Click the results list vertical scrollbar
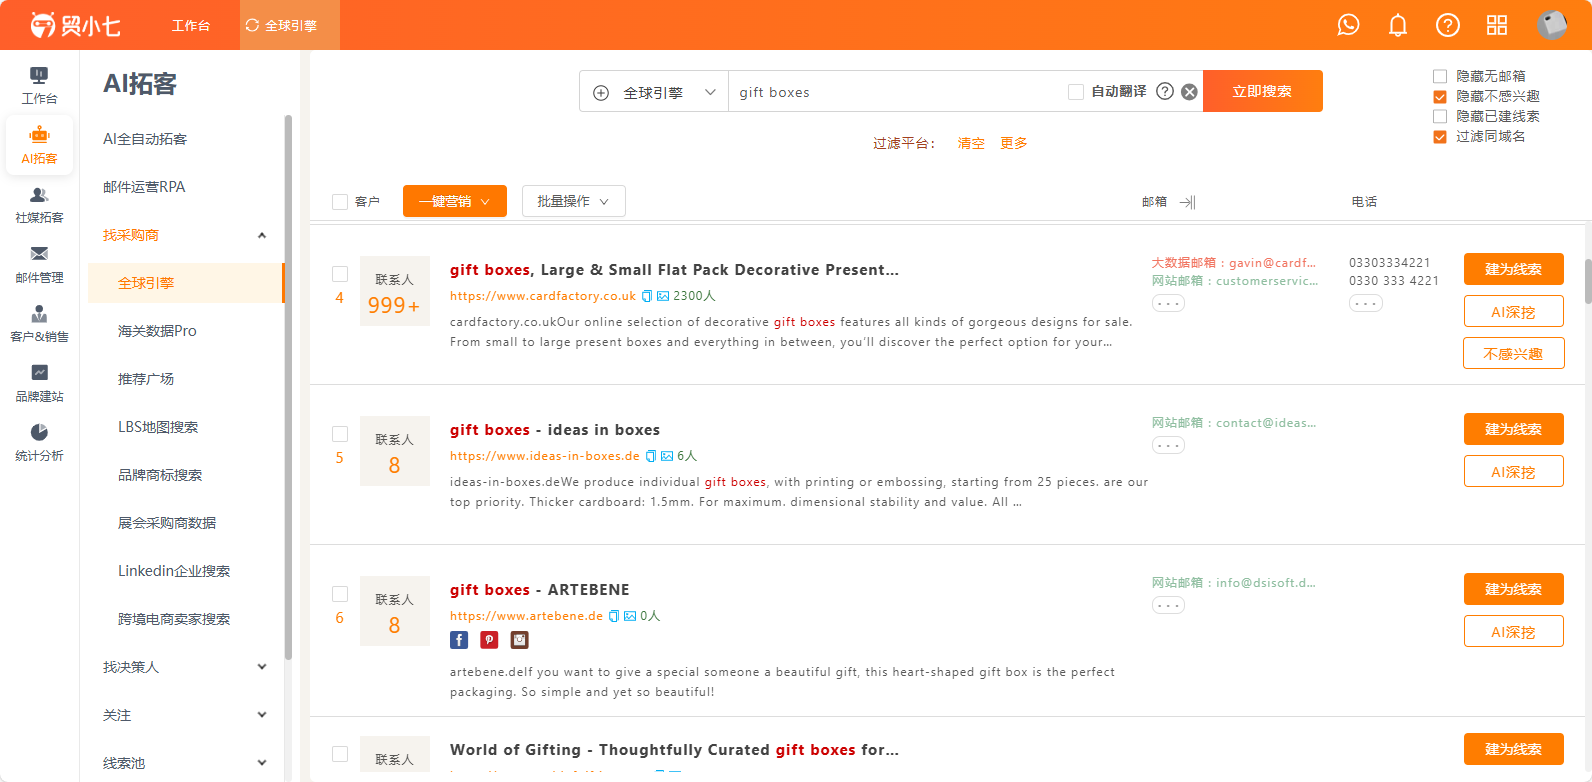Screen dimensions: 1592x782 [1588, 280]
